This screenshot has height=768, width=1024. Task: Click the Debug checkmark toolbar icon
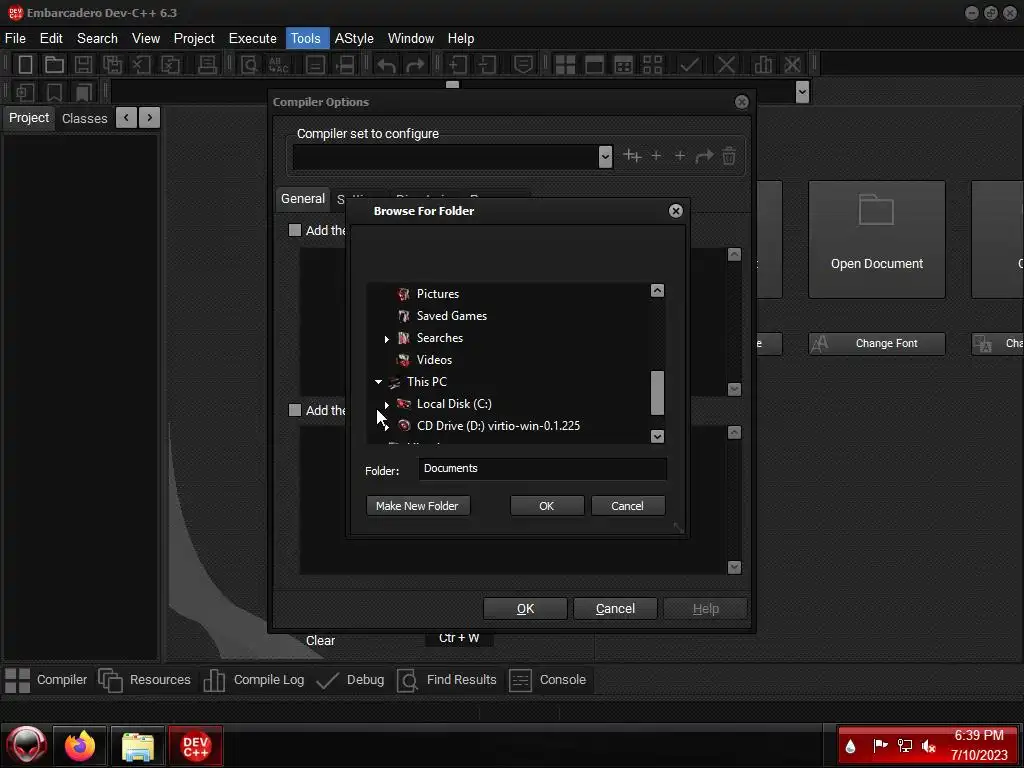[689, 65]
